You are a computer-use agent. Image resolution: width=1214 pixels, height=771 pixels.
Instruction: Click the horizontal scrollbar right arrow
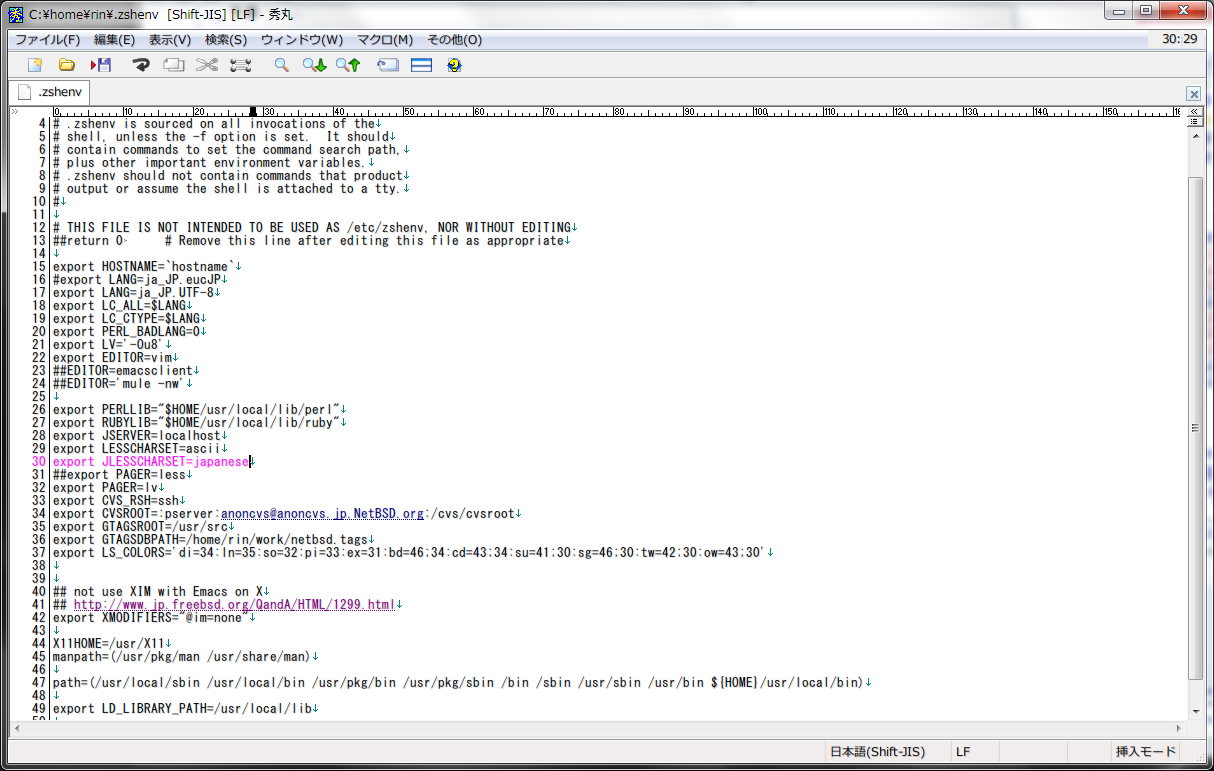point(1178,727)
